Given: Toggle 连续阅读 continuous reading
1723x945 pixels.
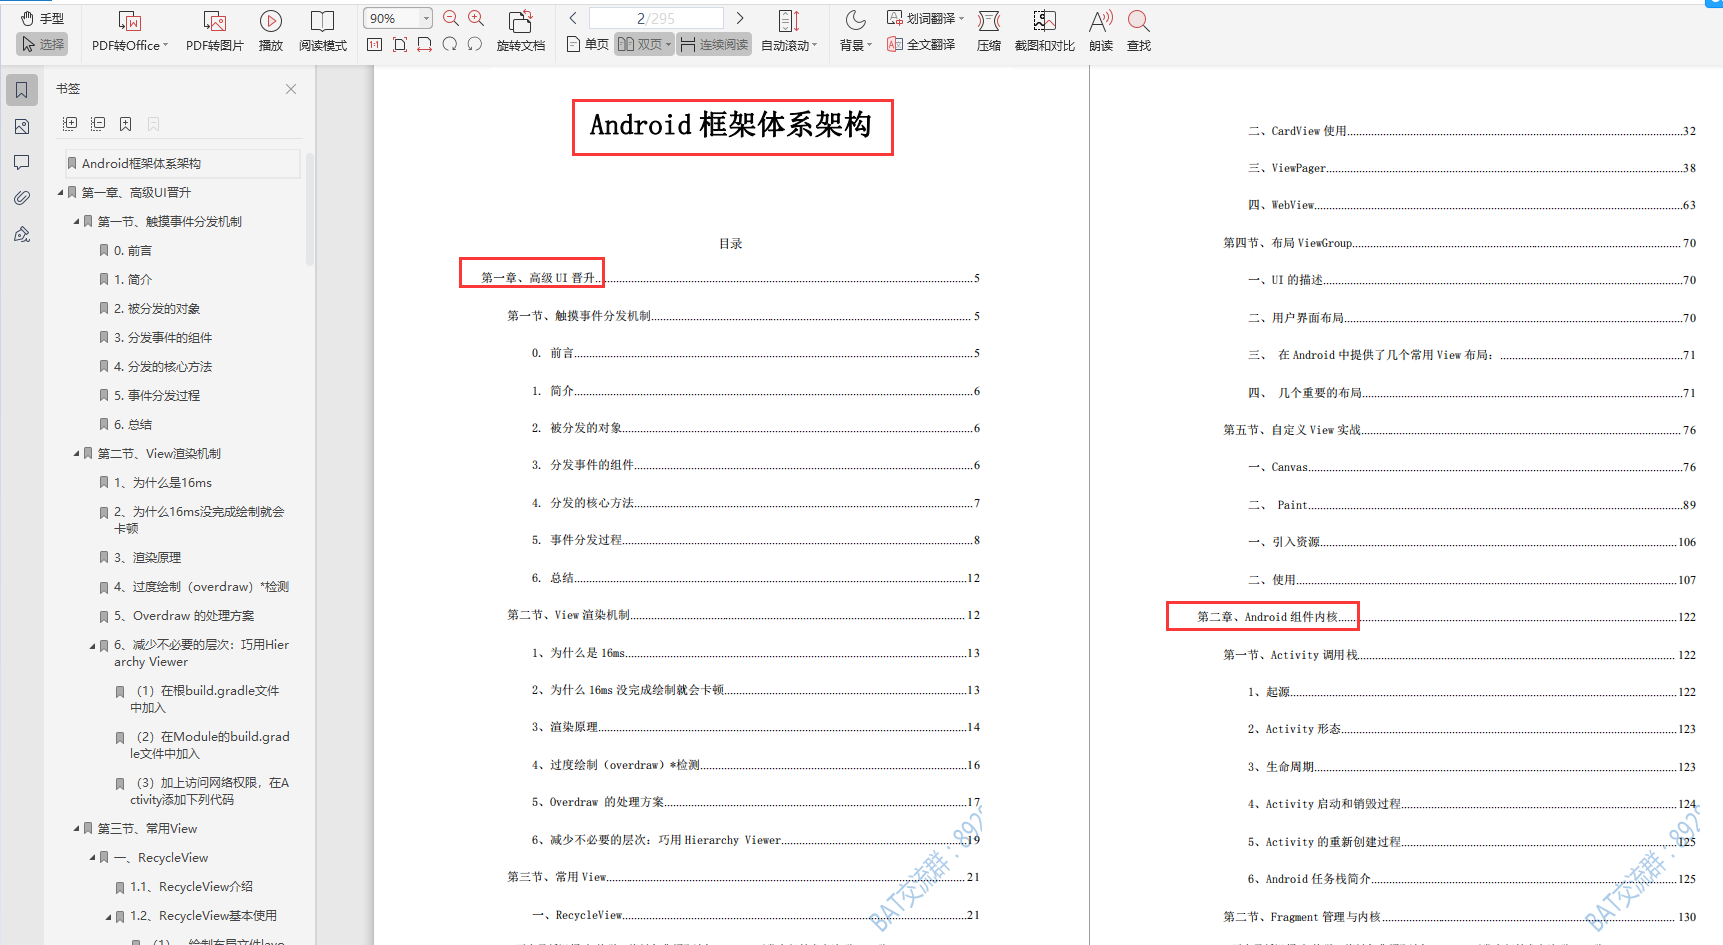Looking at the screenshot, I should coord(714,44).
